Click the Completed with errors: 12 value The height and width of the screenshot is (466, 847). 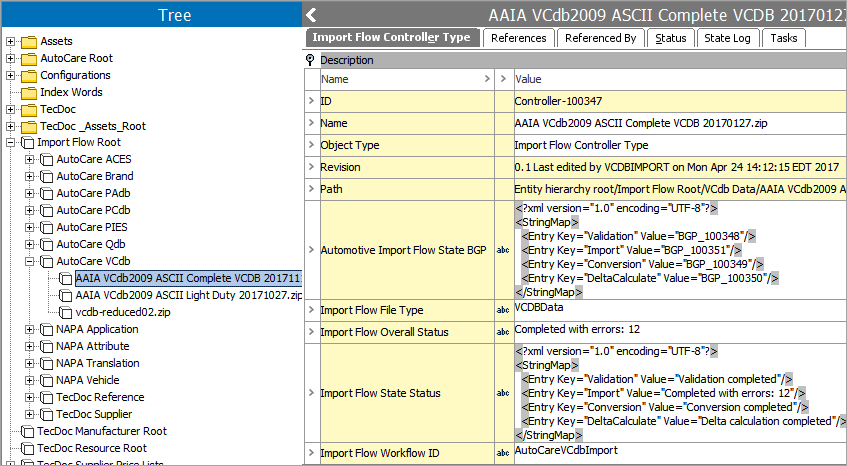point(577,329)
